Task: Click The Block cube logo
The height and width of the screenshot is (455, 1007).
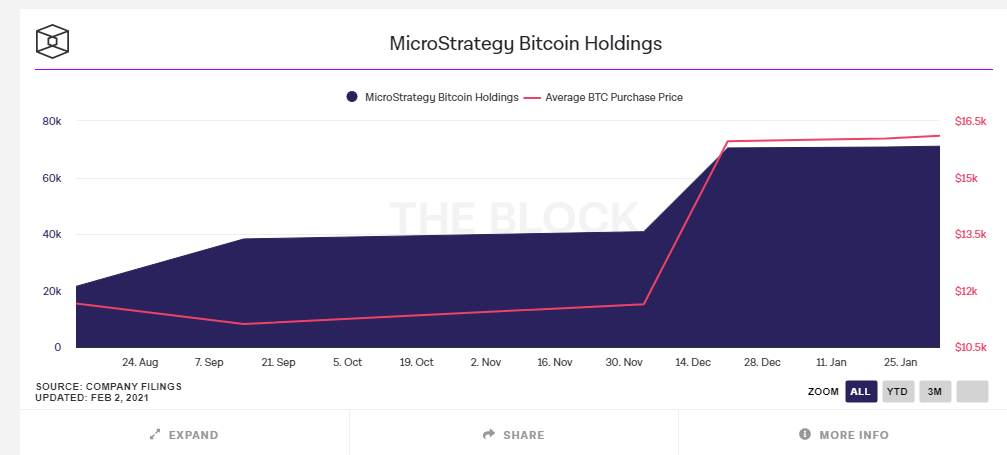Action: coord(52,41)
